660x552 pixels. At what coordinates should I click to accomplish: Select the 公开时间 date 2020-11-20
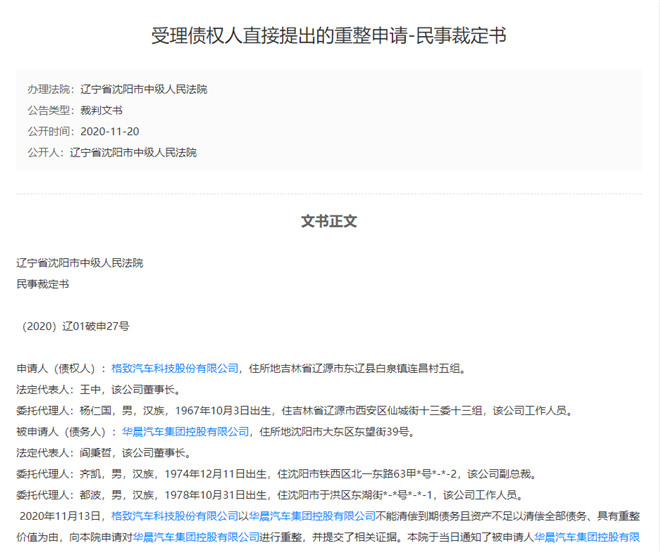click(x=110, y=131)
